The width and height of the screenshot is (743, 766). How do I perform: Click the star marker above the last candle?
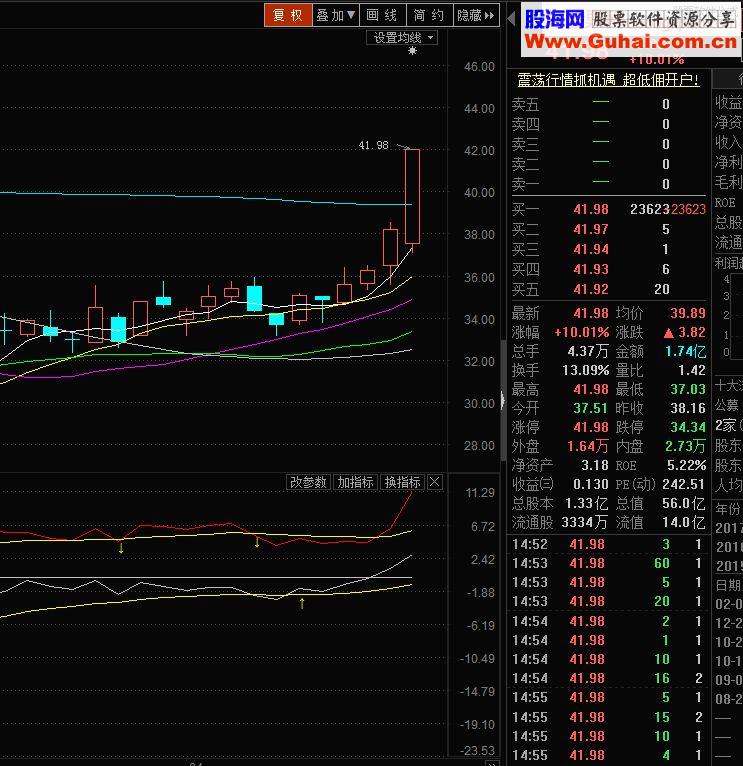[412, 51]
